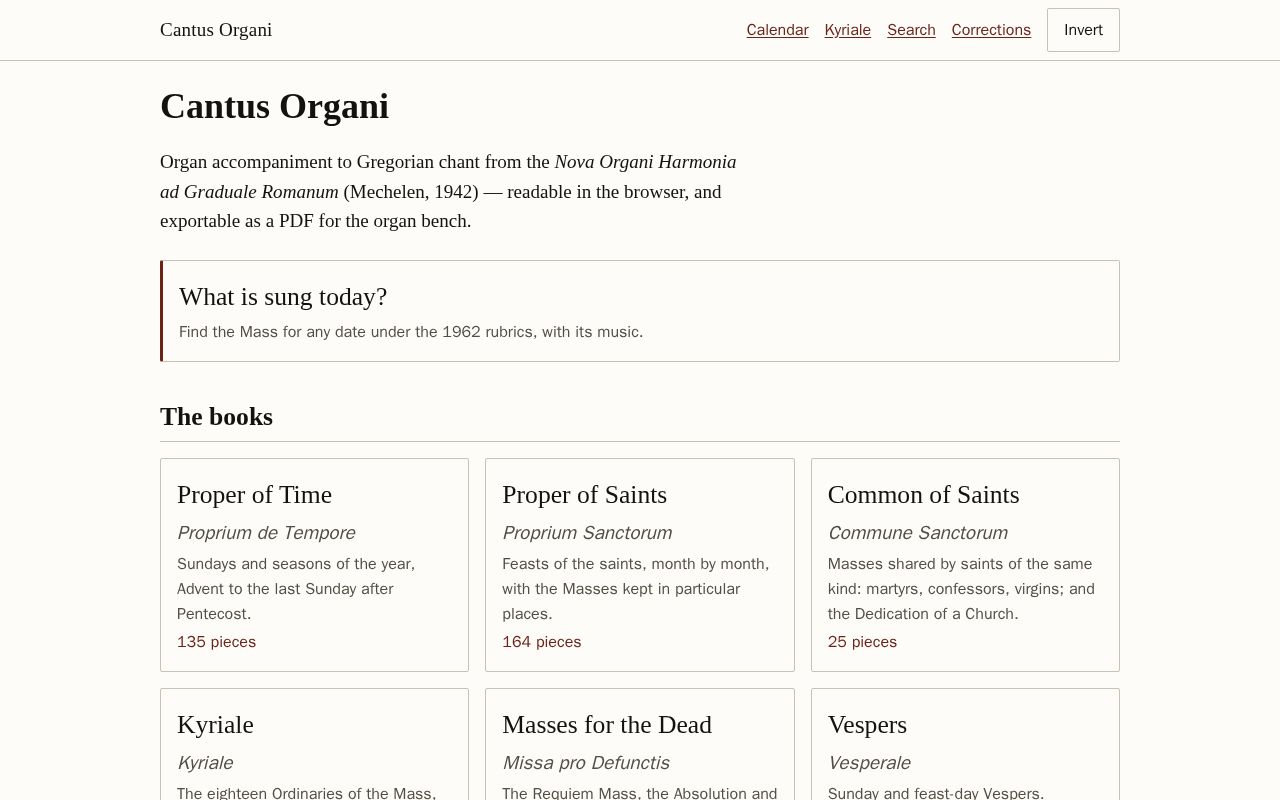Screen dimensions: 1280x800
Task: Click the '135 pieces' count text
Action: click(216, 642)
